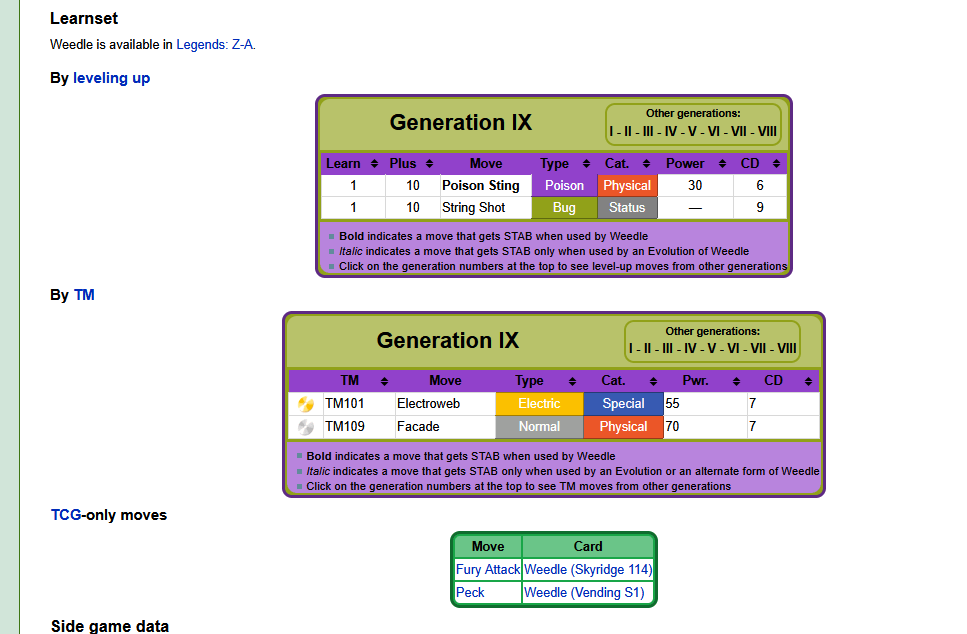Switch level-up table to Generation I
Image resolution: width=967 pixels, height=634 pixels.
[612, 131]
